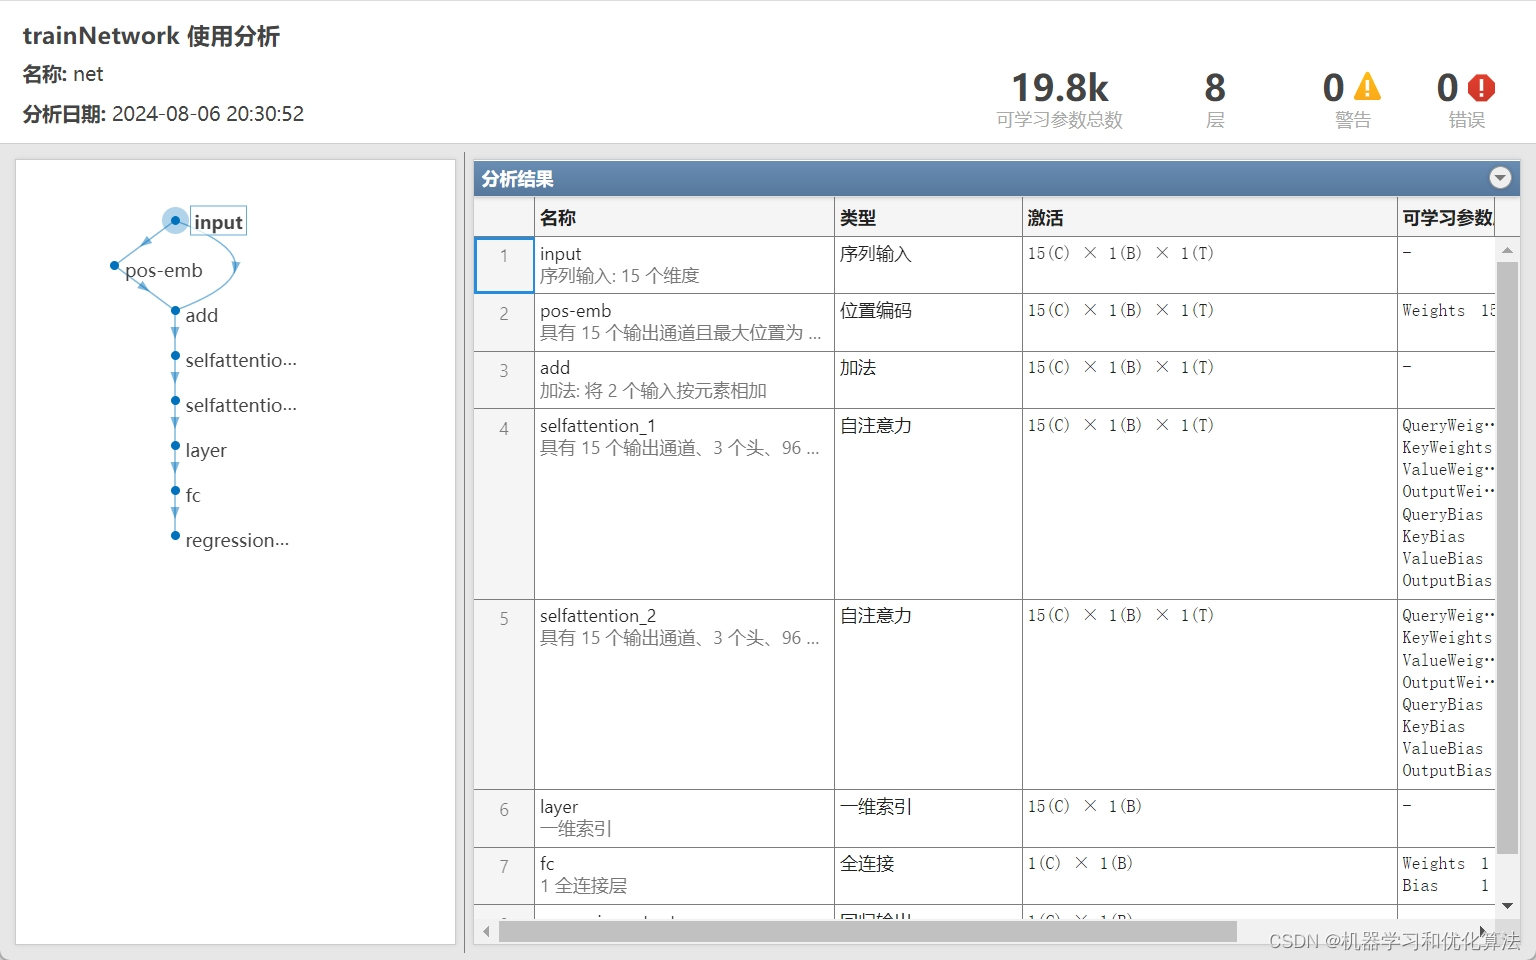Click the selfattention_1 name cell

(x=684, y=504)
